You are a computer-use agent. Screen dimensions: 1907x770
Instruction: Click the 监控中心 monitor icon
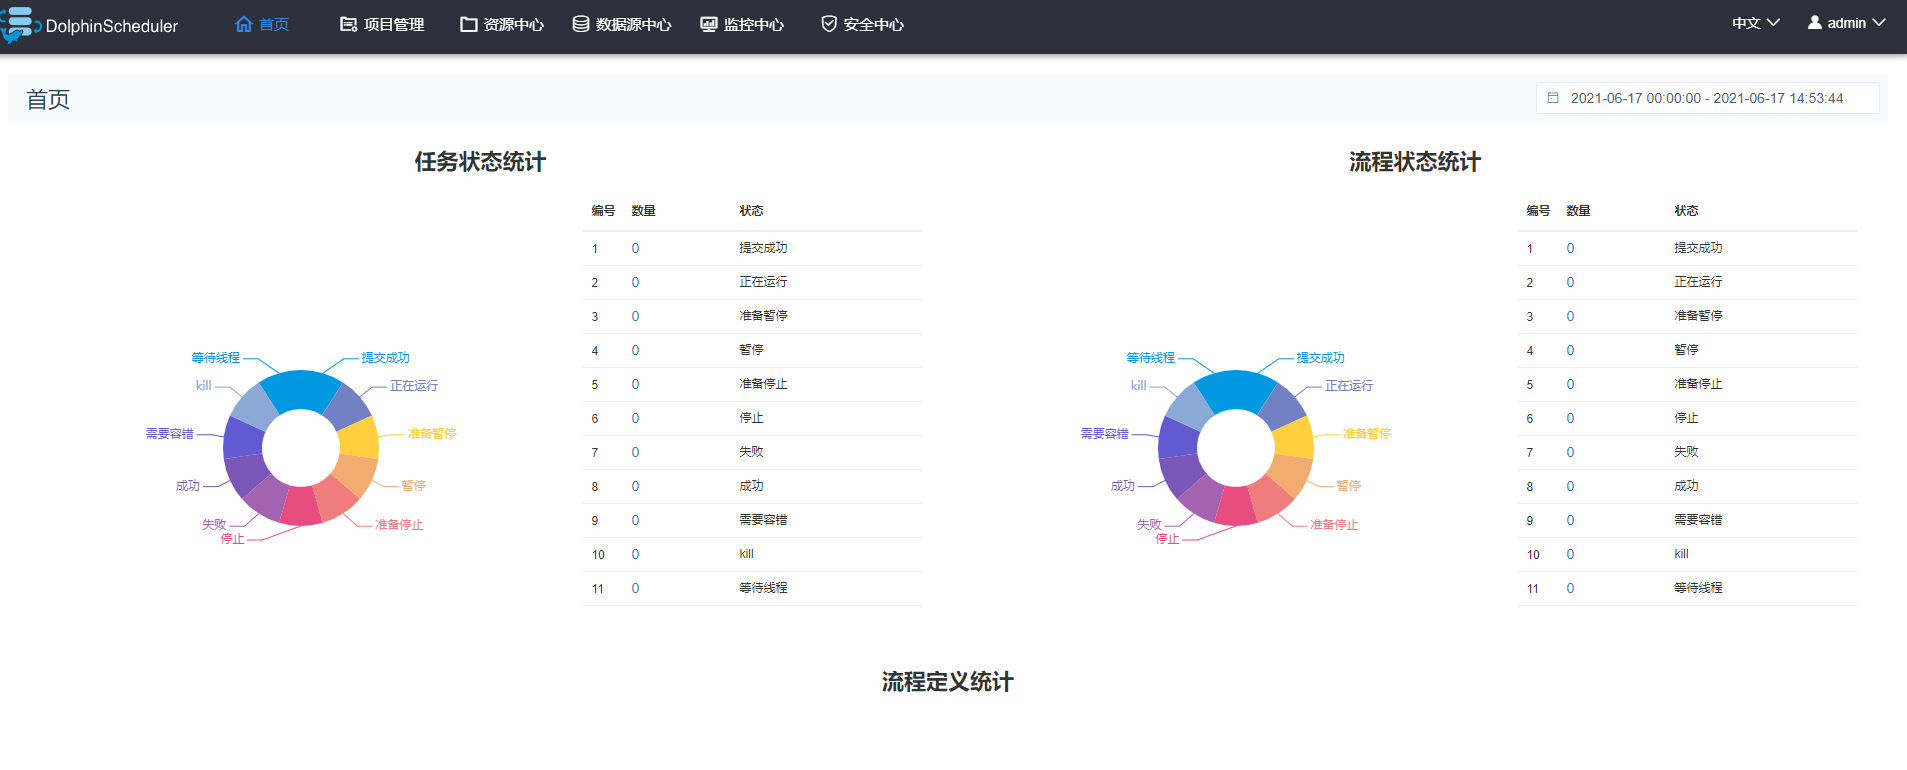coord(709,24)
